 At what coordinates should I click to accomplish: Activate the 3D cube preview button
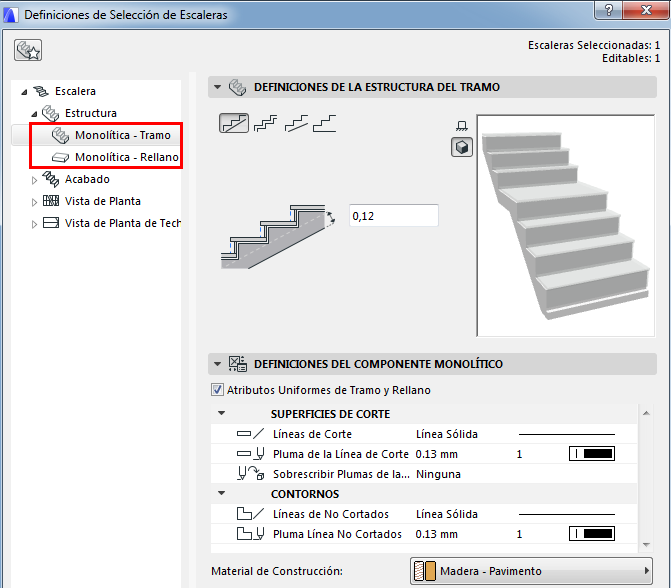tap(462, 147)
